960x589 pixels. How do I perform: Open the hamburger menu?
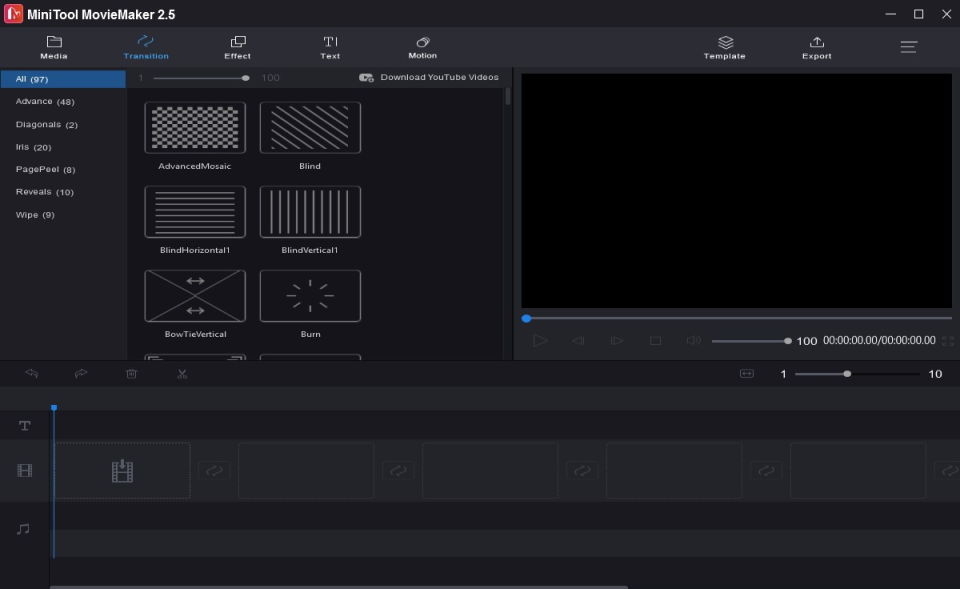tap(909, 47)
